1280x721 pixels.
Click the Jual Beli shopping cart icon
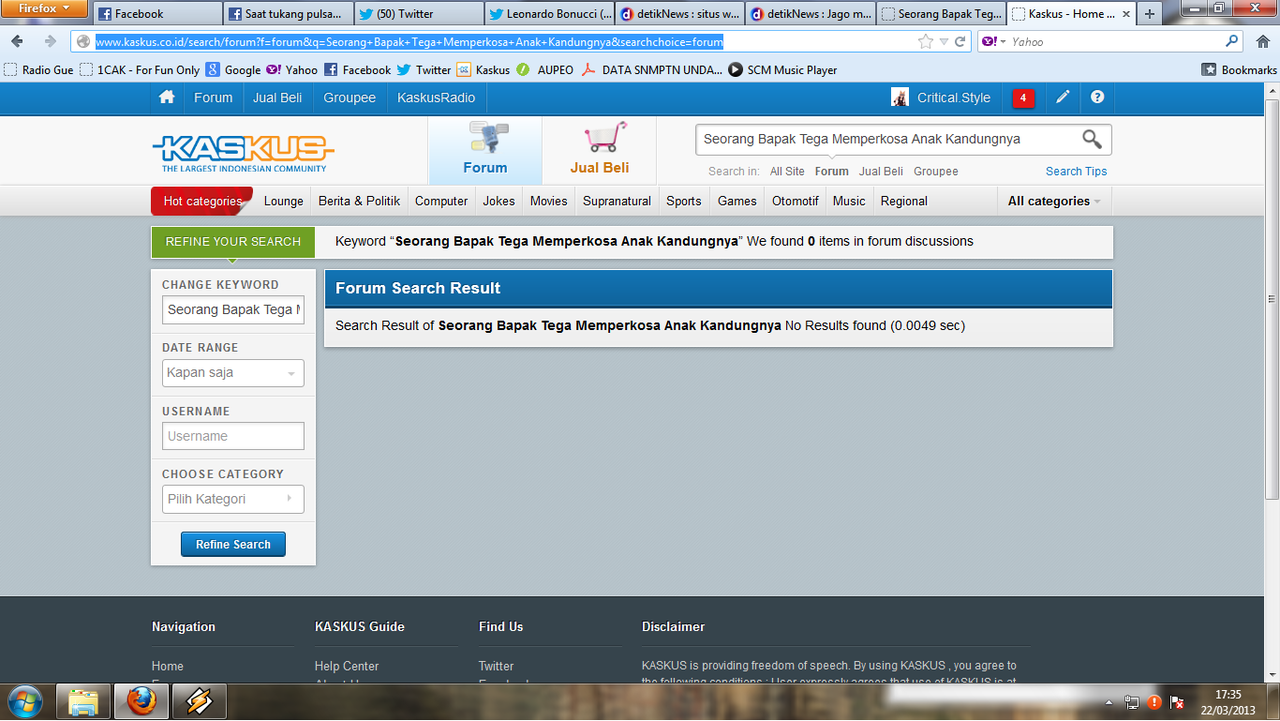[604, 137]
